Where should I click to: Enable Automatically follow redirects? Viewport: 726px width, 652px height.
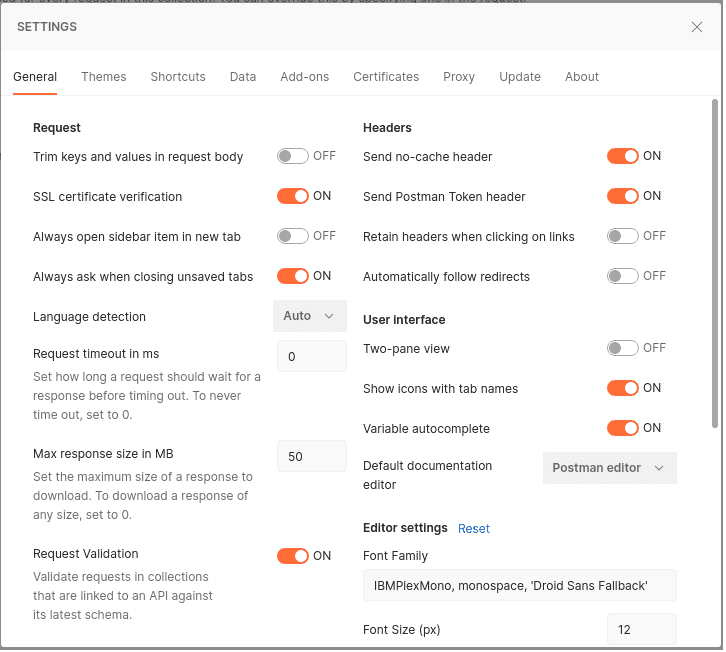point(623,276)
